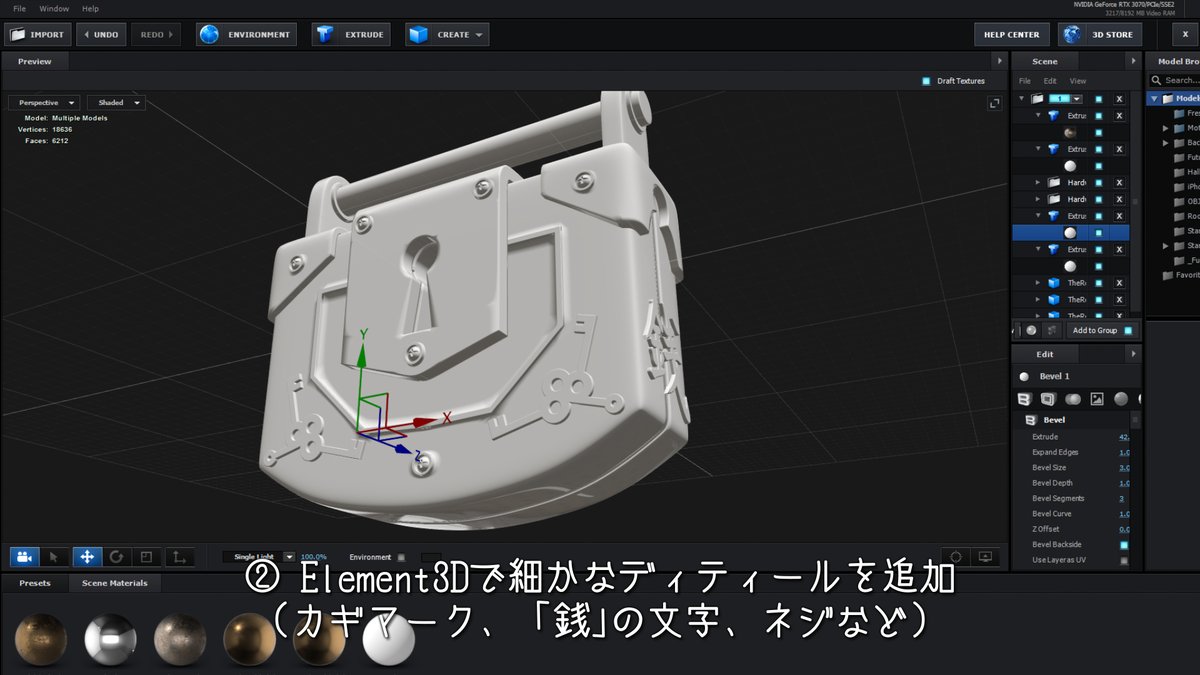Click the Bevel 1 white sphere icon

[x=1023, y=376]
